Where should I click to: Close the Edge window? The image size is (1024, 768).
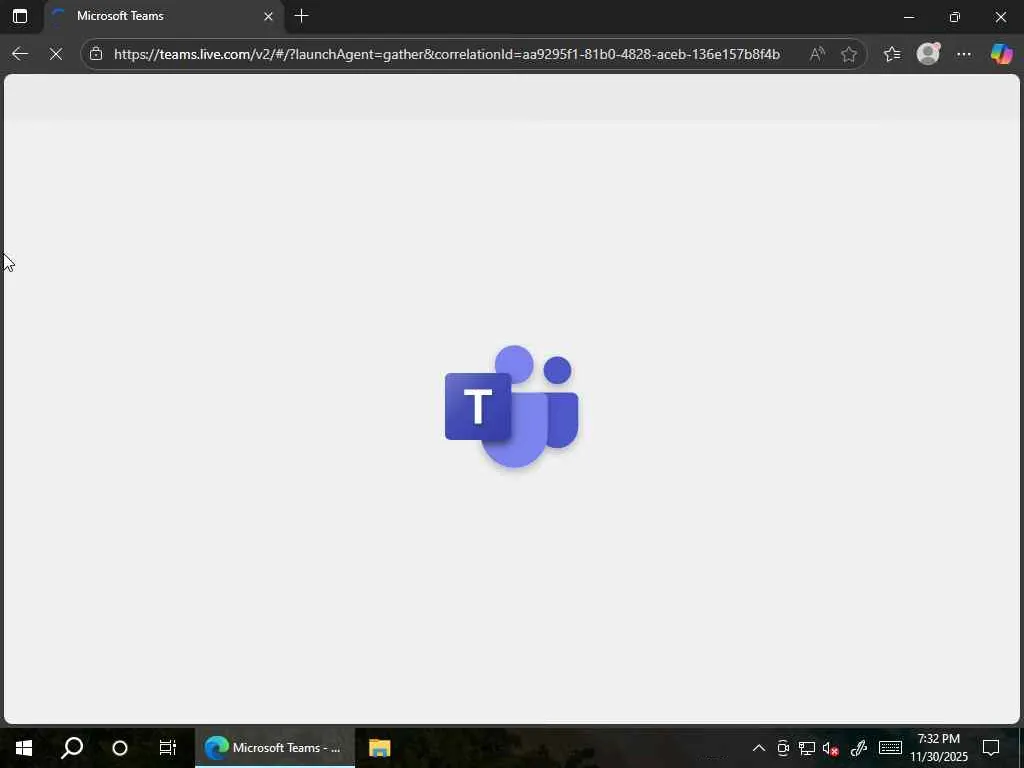click(1000, 17)
